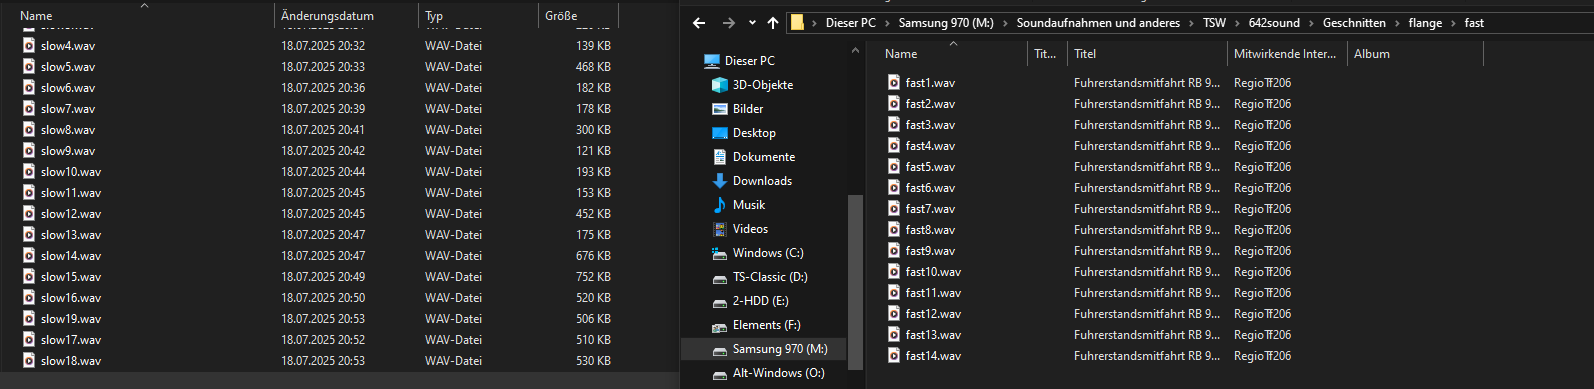Click the folder icon in the address bar
The height and width of the screenshot is (389, 1594).
[x=797, y=22]
